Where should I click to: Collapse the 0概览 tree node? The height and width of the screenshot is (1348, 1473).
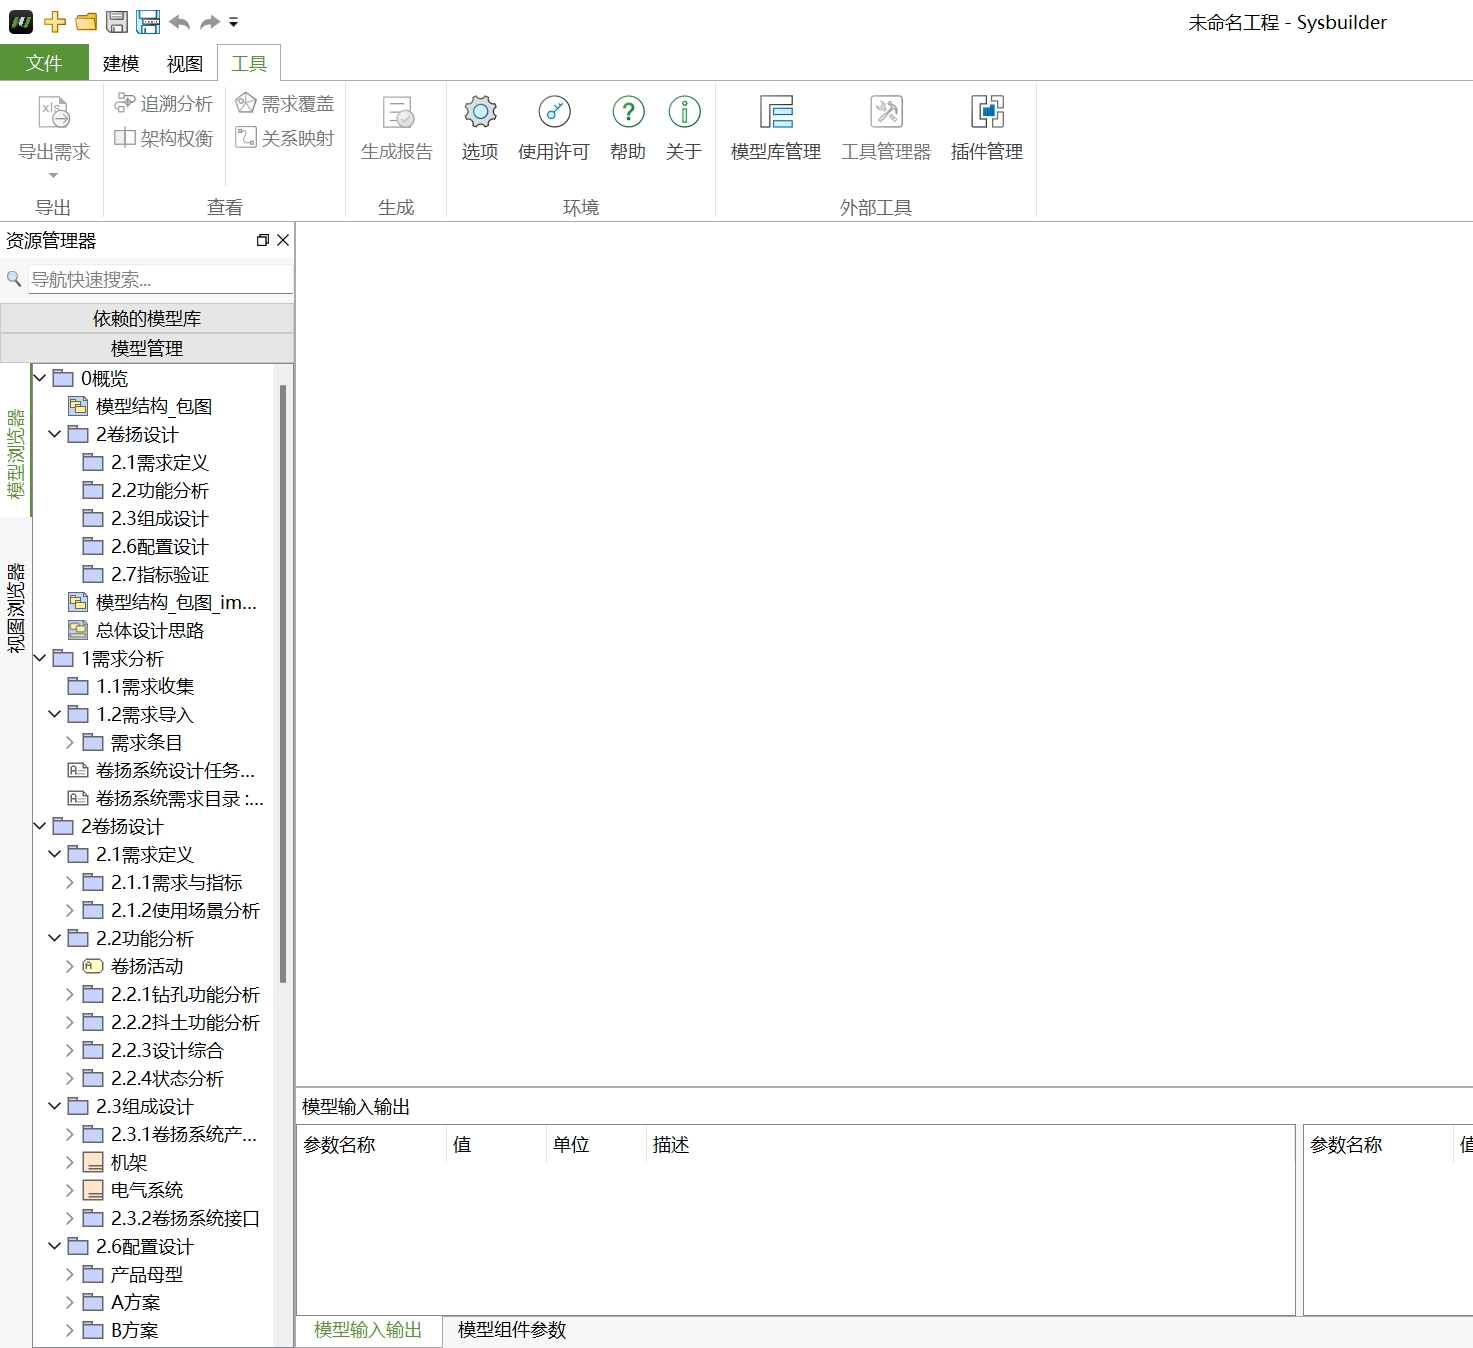point(40,378)
